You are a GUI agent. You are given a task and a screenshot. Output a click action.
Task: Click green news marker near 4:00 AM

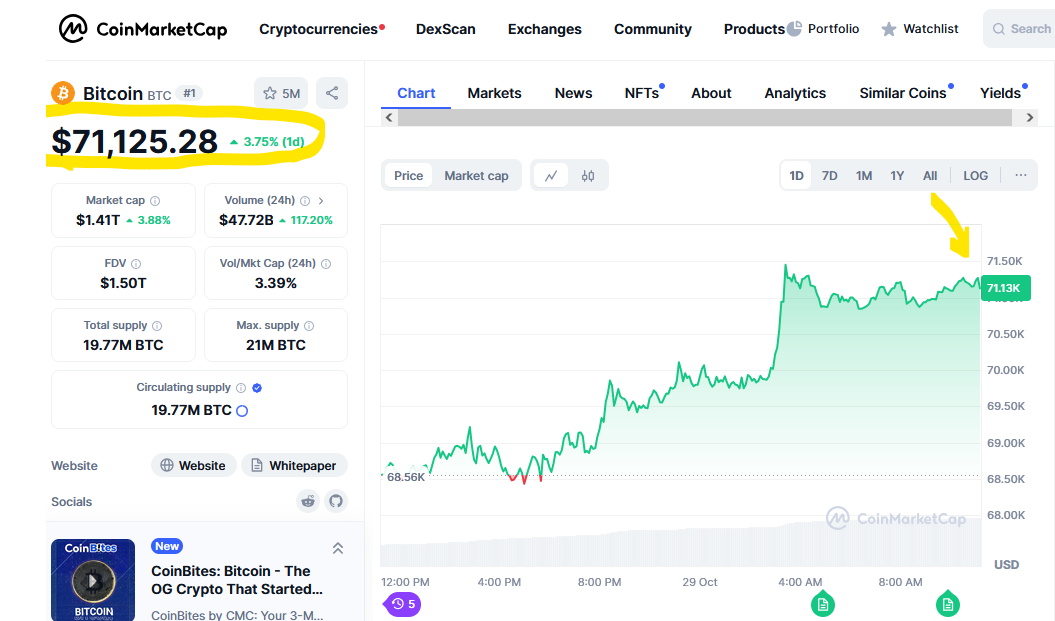(x=822, y=605)
